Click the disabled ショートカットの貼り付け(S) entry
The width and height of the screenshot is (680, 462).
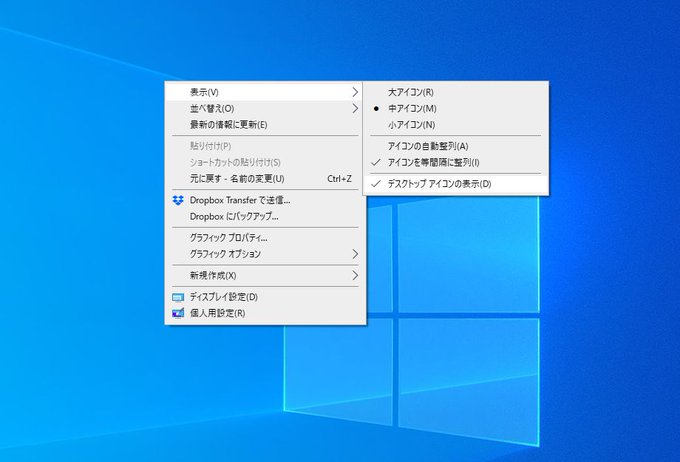265,162
